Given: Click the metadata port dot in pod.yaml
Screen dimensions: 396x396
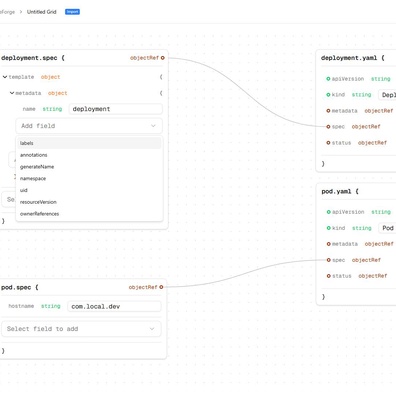Looking at the screenshot, I should [x=328, y=244].
